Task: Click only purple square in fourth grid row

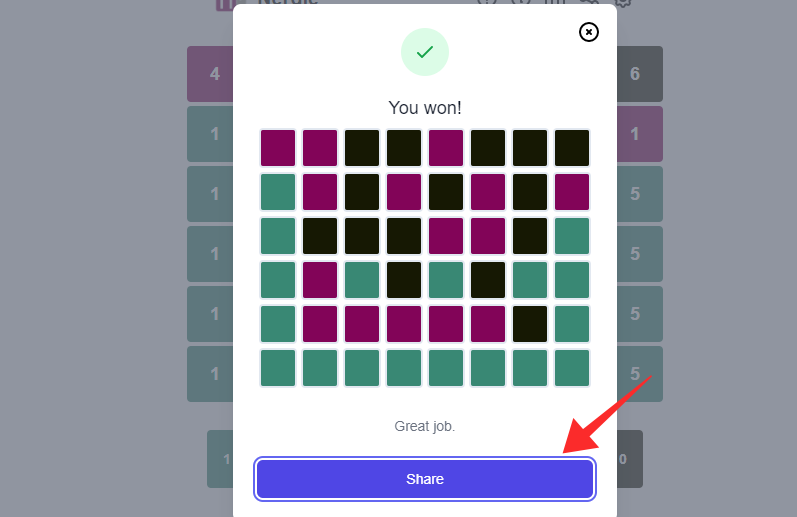Action: tap(320, 280)
